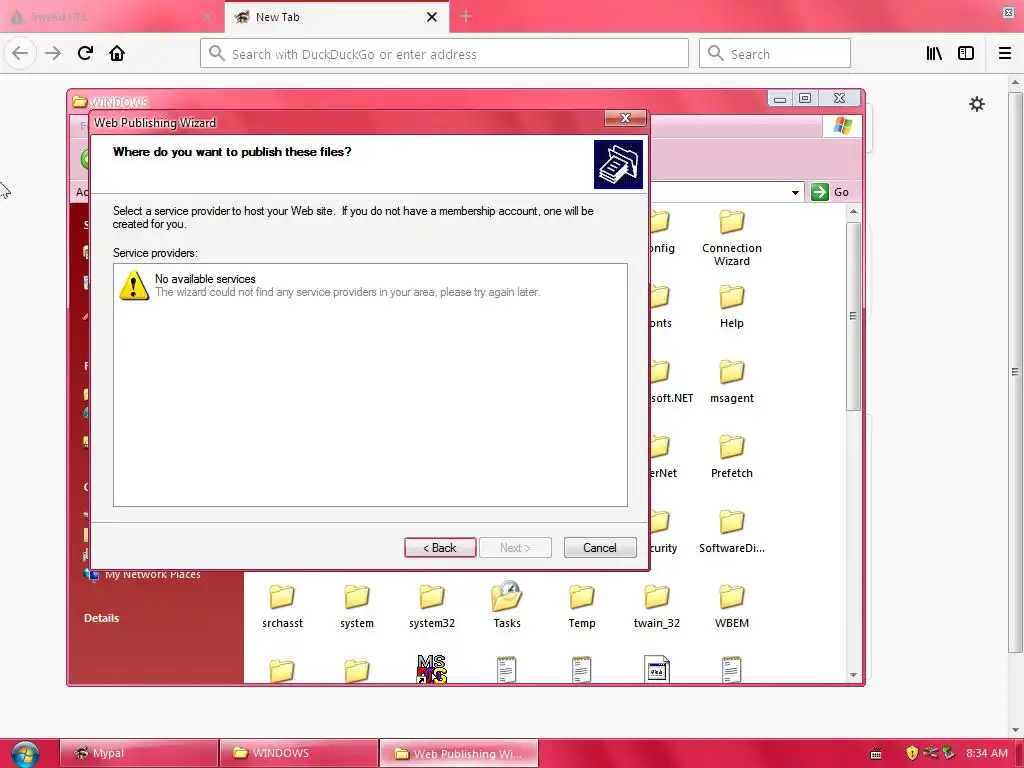The height and width of the screenshot is (768, 1024).
Task: Switch to Web Publishing Wi... taskbar button
Action: [458, 753]
